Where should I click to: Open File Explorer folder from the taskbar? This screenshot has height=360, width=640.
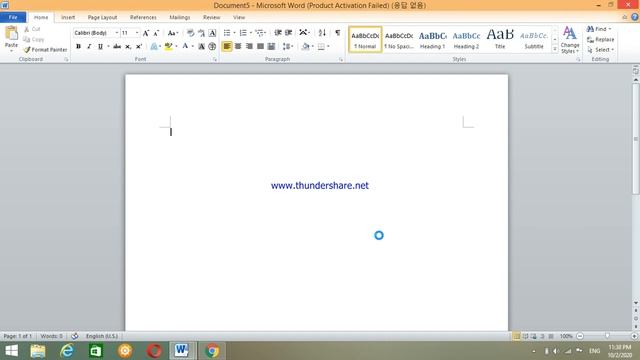38,351
